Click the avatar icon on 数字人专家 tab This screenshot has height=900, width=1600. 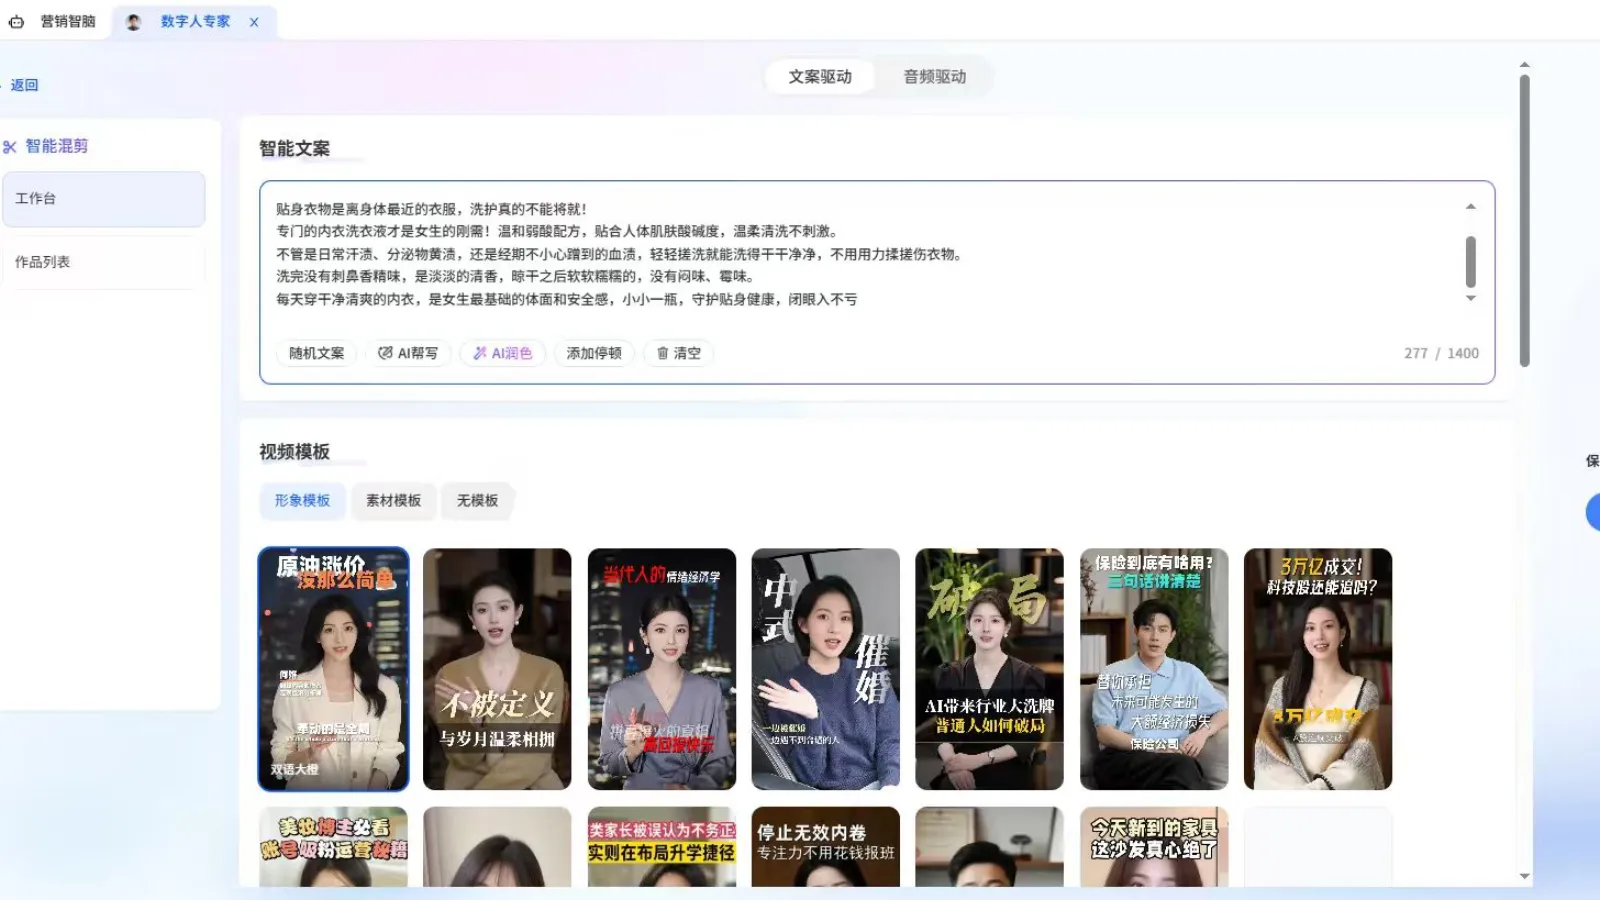point(134,21)
